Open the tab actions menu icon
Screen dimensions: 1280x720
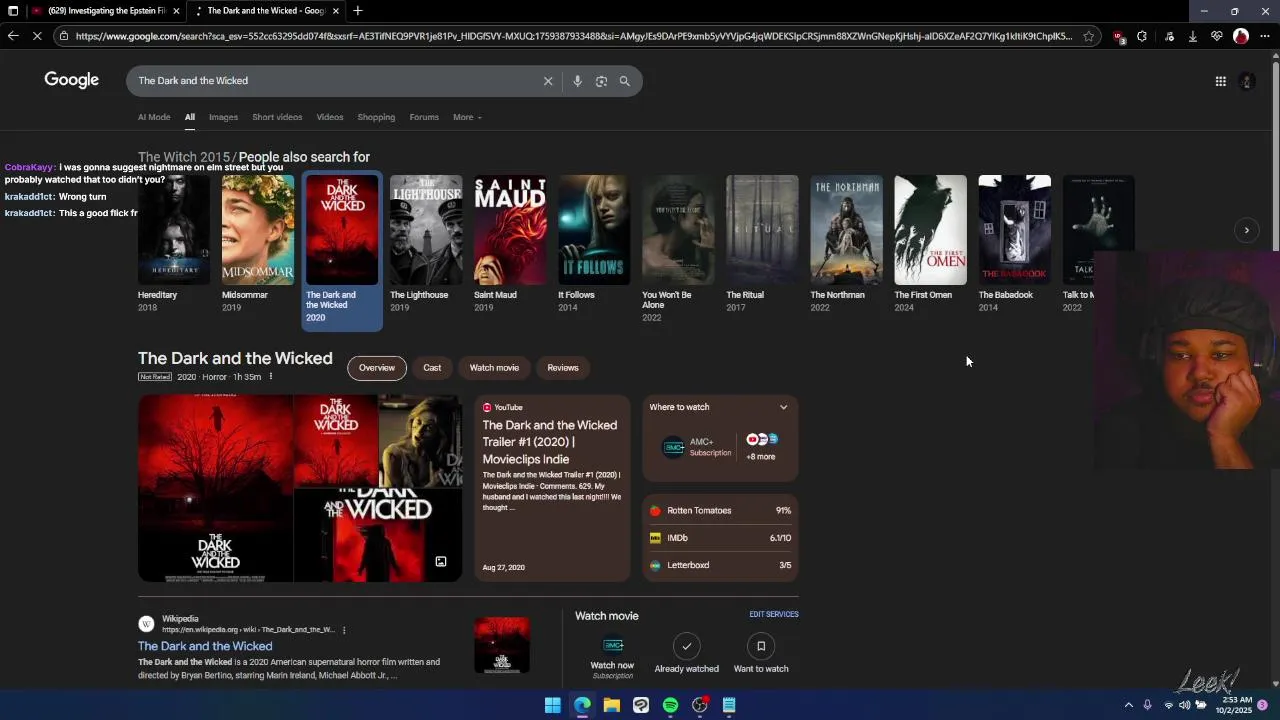[x=12, y=11]
